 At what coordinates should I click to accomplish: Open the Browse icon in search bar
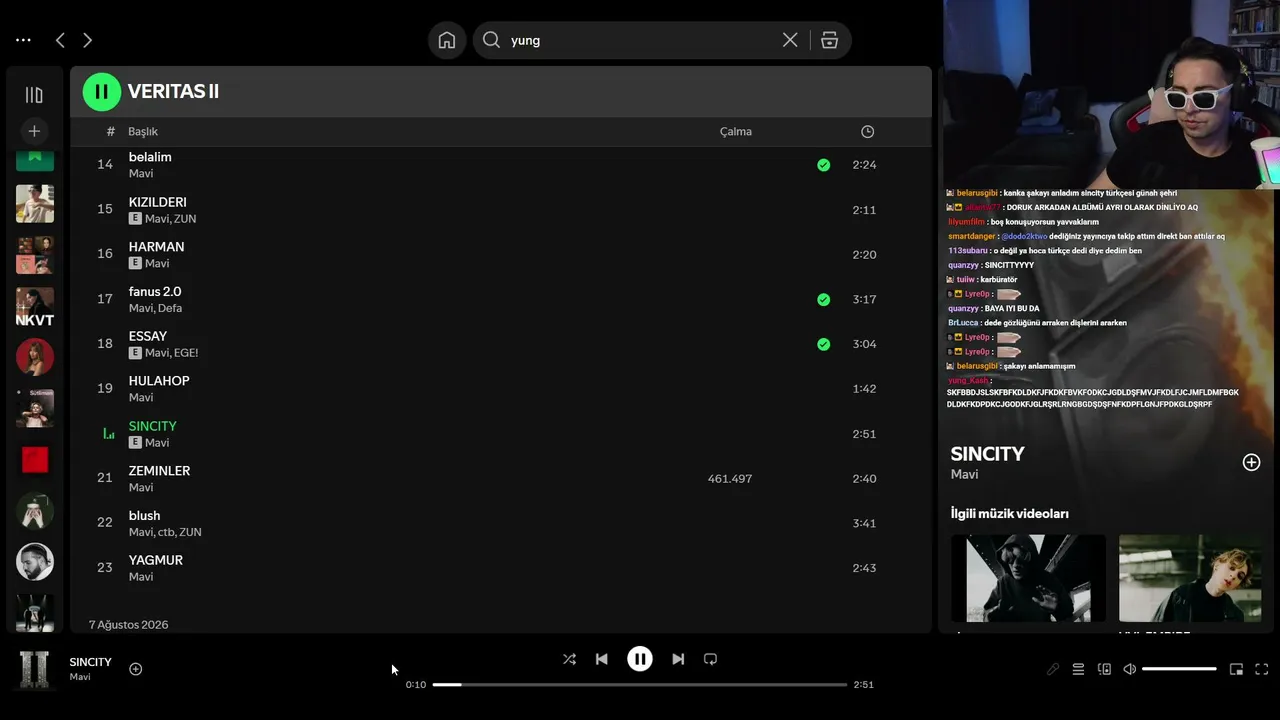pyautogui.click(x=829, y=40)
